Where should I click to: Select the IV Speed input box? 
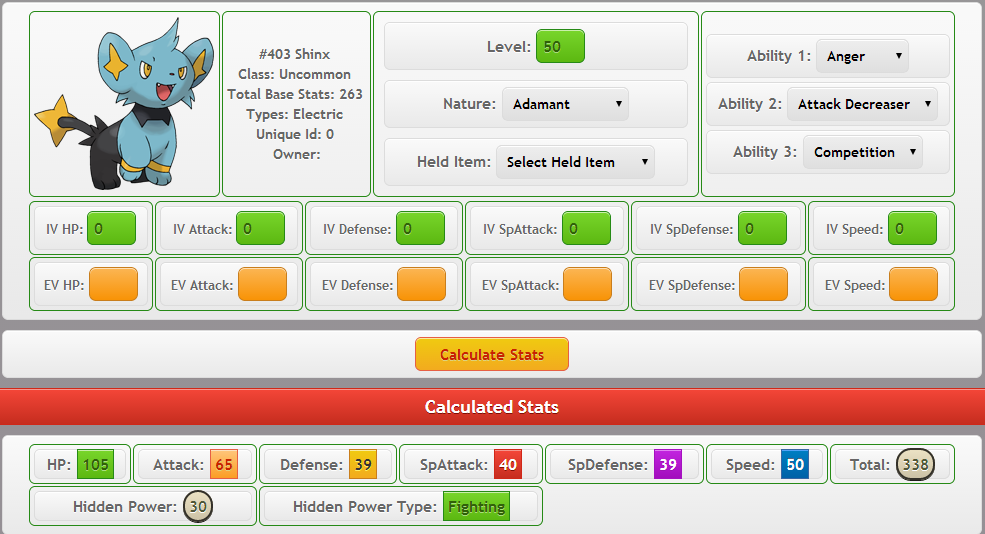point(912,229)
